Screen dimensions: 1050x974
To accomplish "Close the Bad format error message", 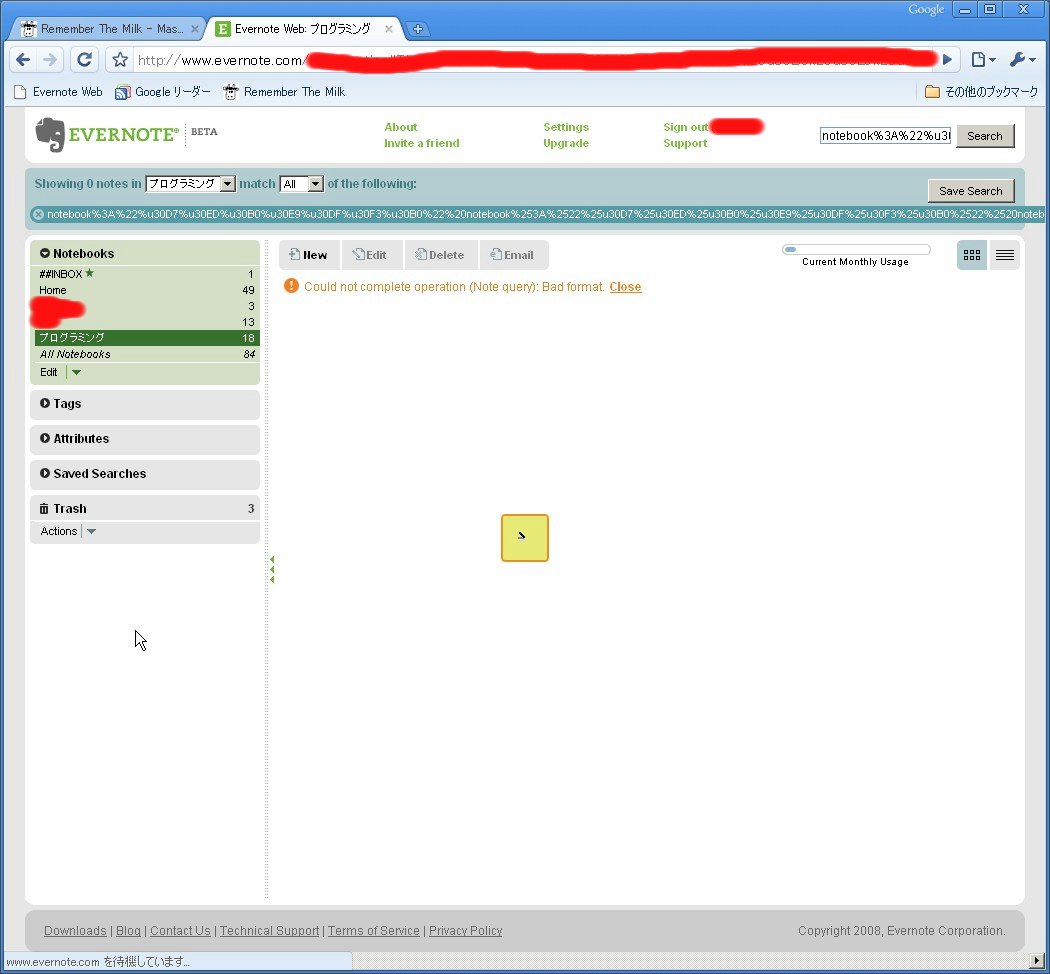I will pos(625,287).
